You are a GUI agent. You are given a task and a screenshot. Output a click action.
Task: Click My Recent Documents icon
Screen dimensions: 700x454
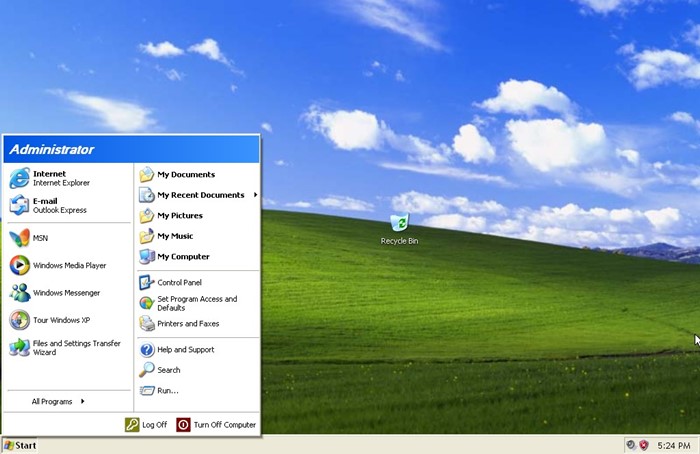[146, 195]
